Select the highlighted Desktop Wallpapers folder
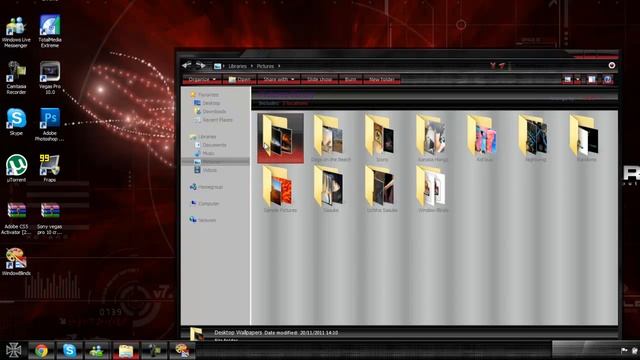 pyautogui.click(x=280, y=138)
